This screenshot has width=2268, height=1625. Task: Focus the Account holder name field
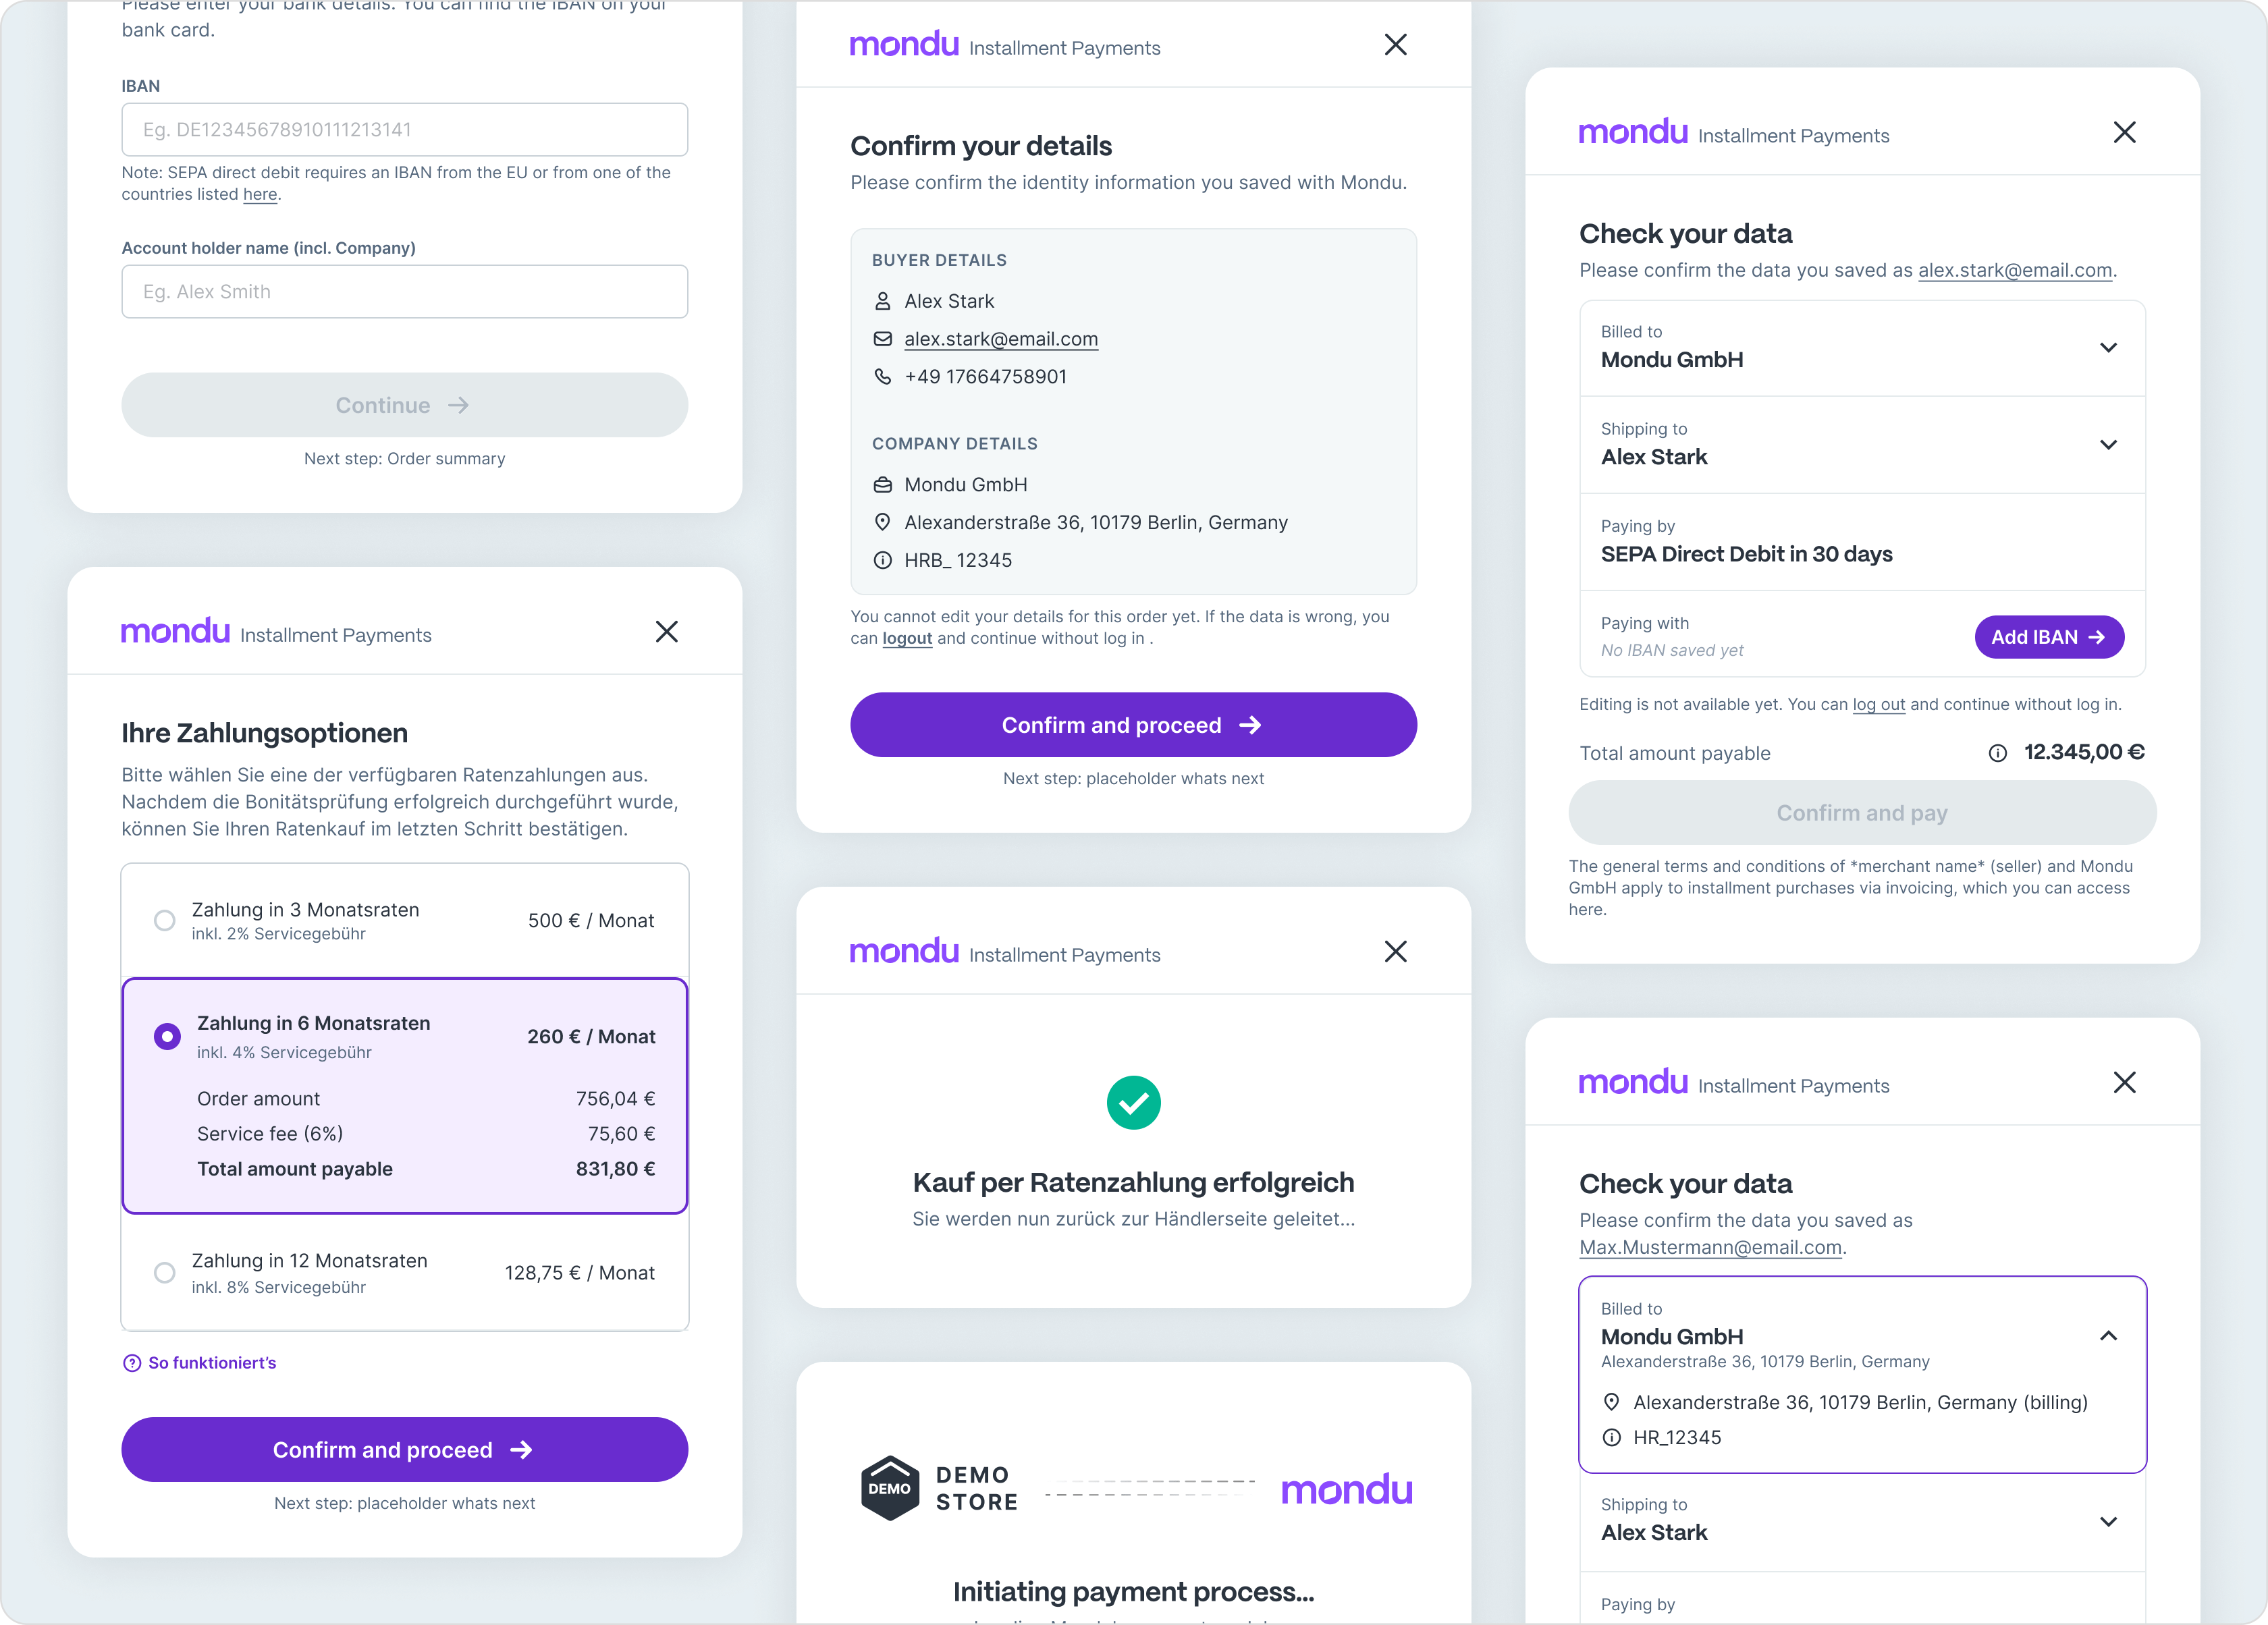(x=404, y=292)
